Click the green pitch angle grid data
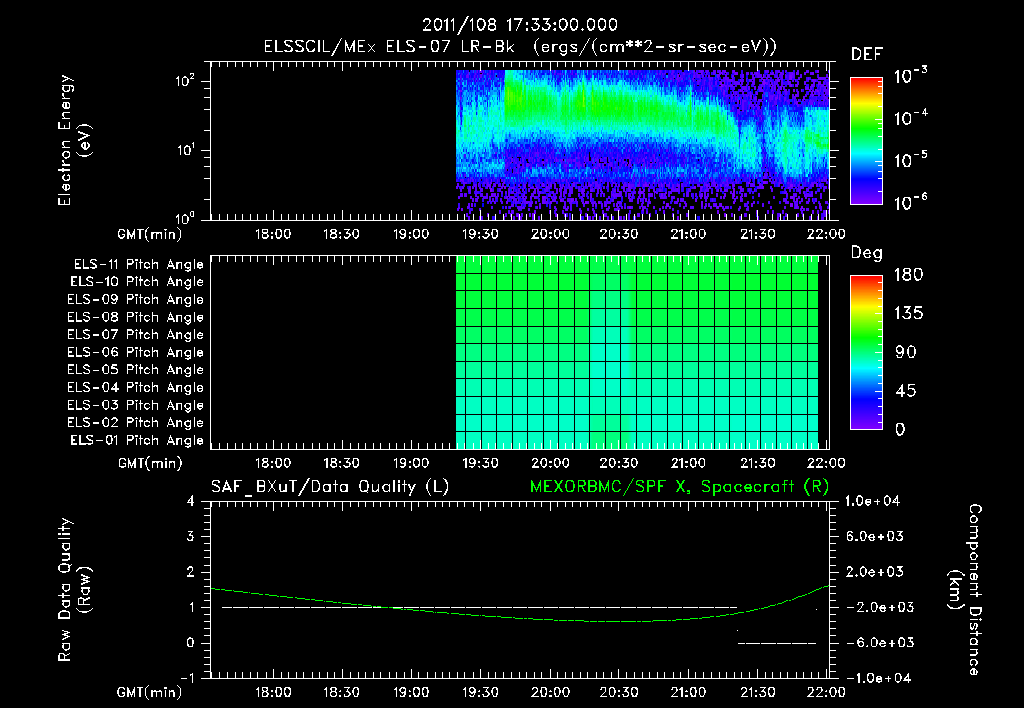This screenshot has width=1024, height=708. point(637,352)
